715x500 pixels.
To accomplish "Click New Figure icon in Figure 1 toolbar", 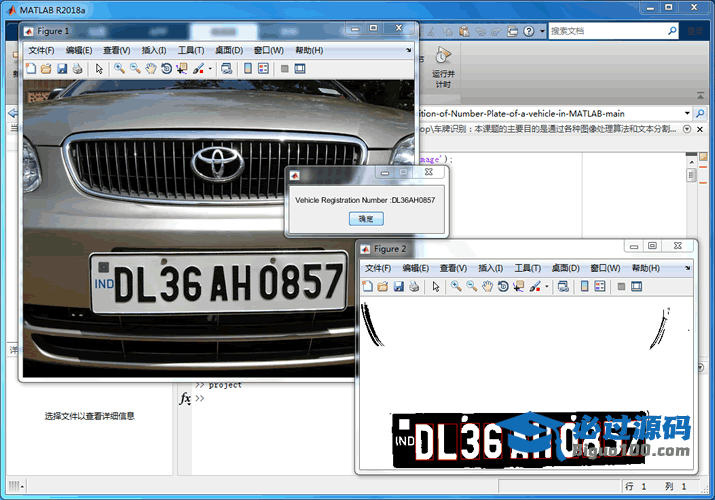I will [31, 69].
